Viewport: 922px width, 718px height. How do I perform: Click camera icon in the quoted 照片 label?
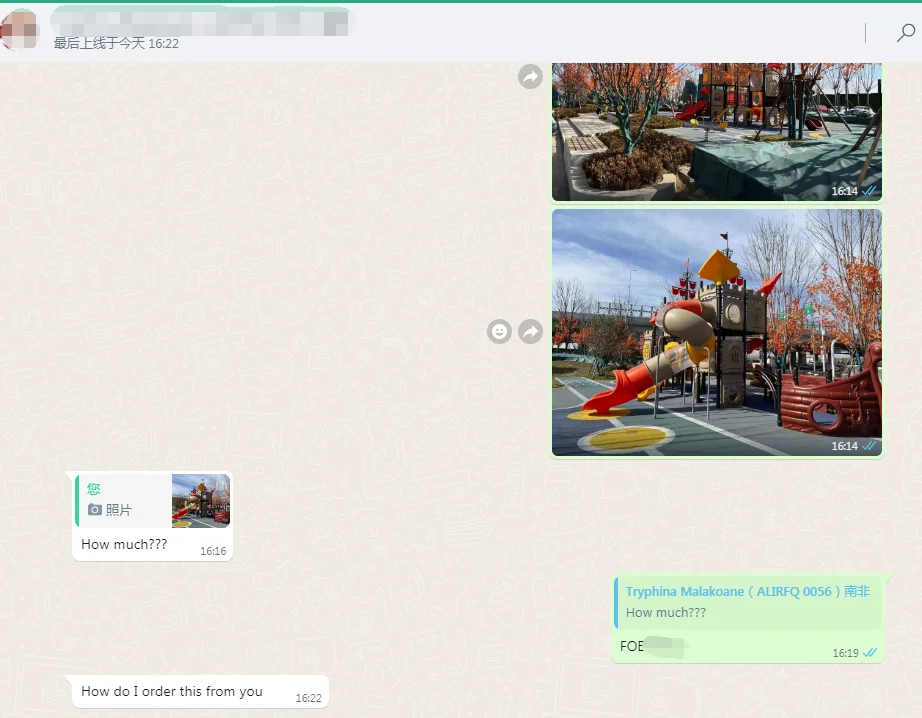click(x=95, y=510)
